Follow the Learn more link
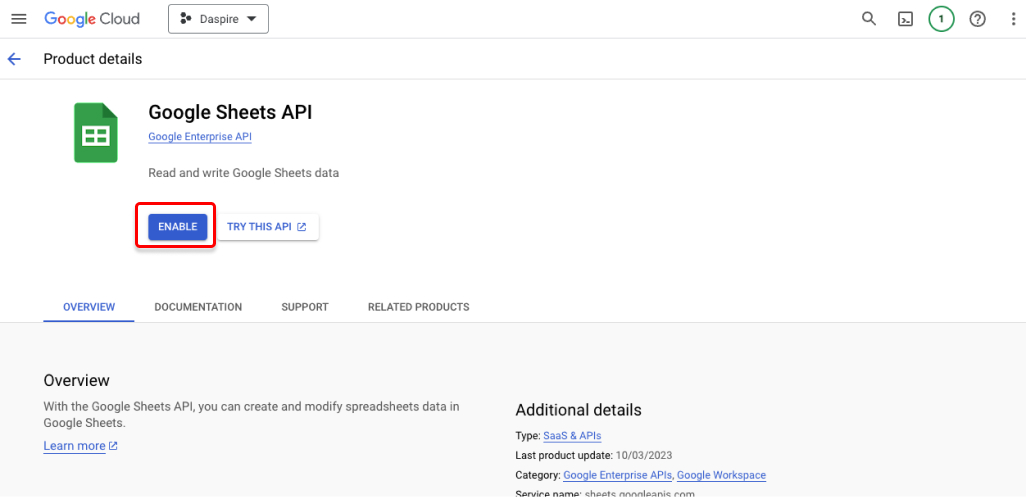The width and height of the screenshot is (1026, 497). pos(80,446)
